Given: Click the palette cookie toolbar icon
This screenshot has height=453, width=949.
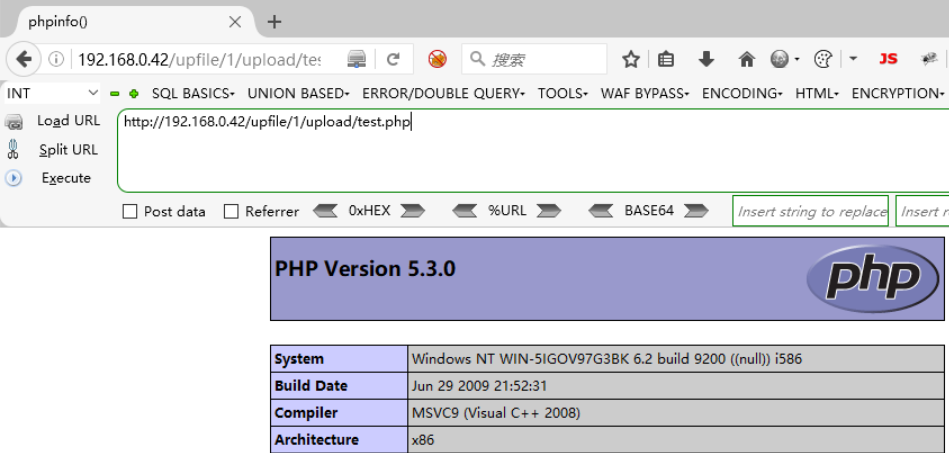Looking at the screenshot, I should click(823, 59).
